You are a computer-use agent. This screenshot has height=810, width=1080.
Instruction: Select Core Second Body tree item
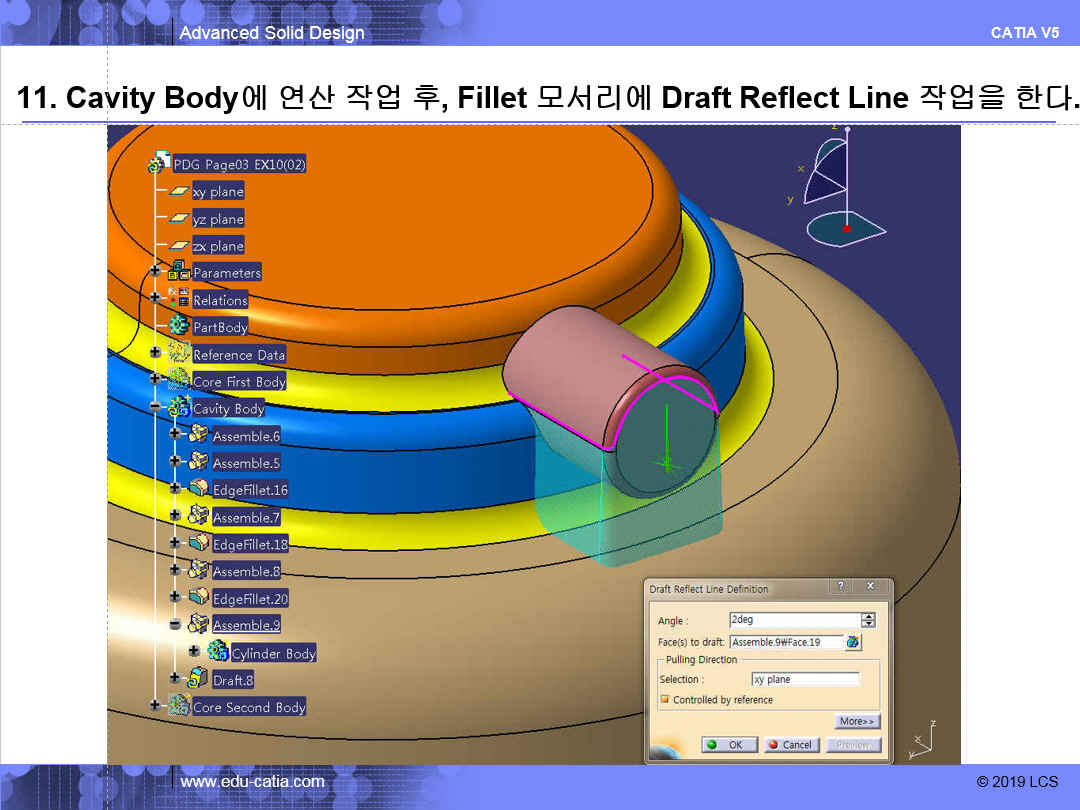pyautogui.click(x=249, y=707)
